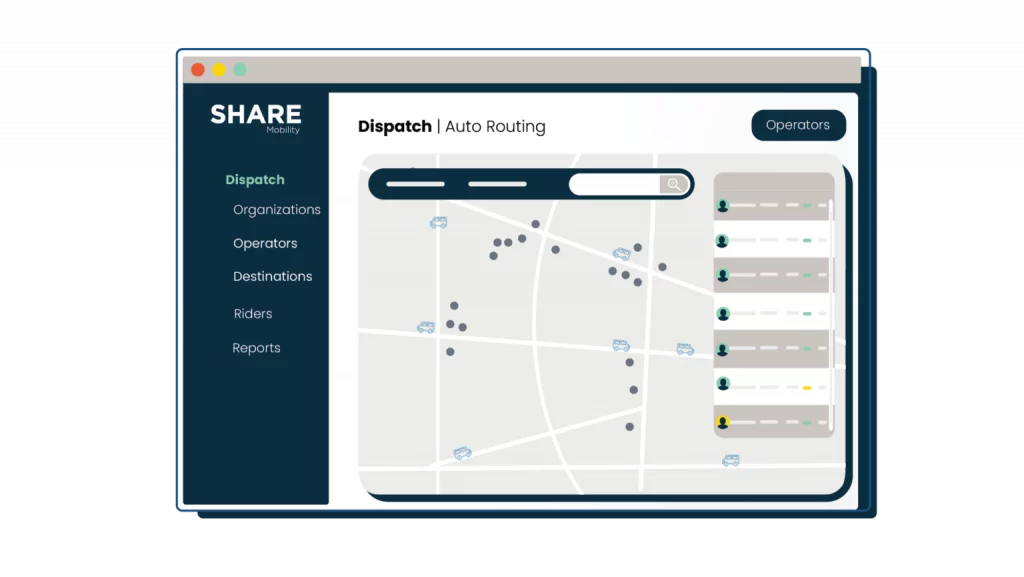Click the lowest gray dot marker on the map
Viewport: 1024px width, 577px height.
(629, 427)
